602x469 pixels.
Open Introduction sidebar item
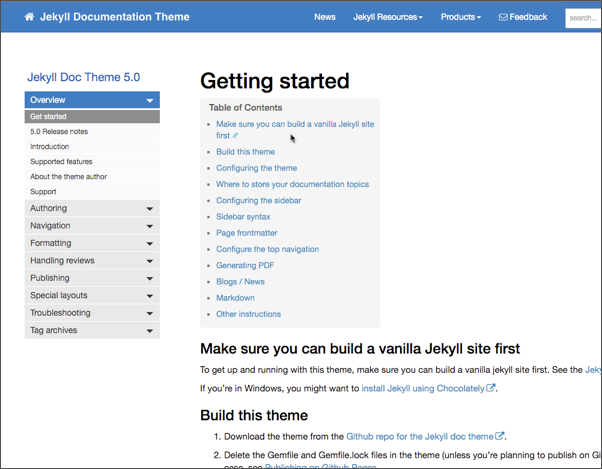[x=92, y=146]
